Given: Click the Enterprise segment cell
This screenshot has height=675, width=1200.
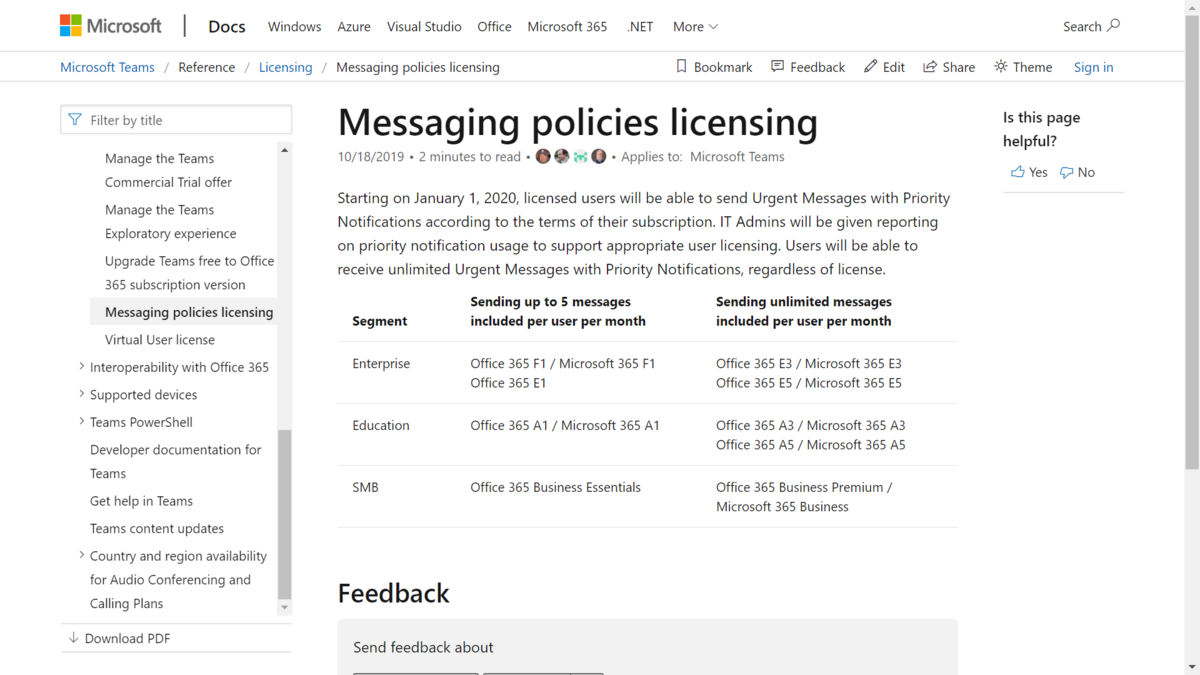Looking at the screenshot, I should pyautogui.click(x=381, y=363).
